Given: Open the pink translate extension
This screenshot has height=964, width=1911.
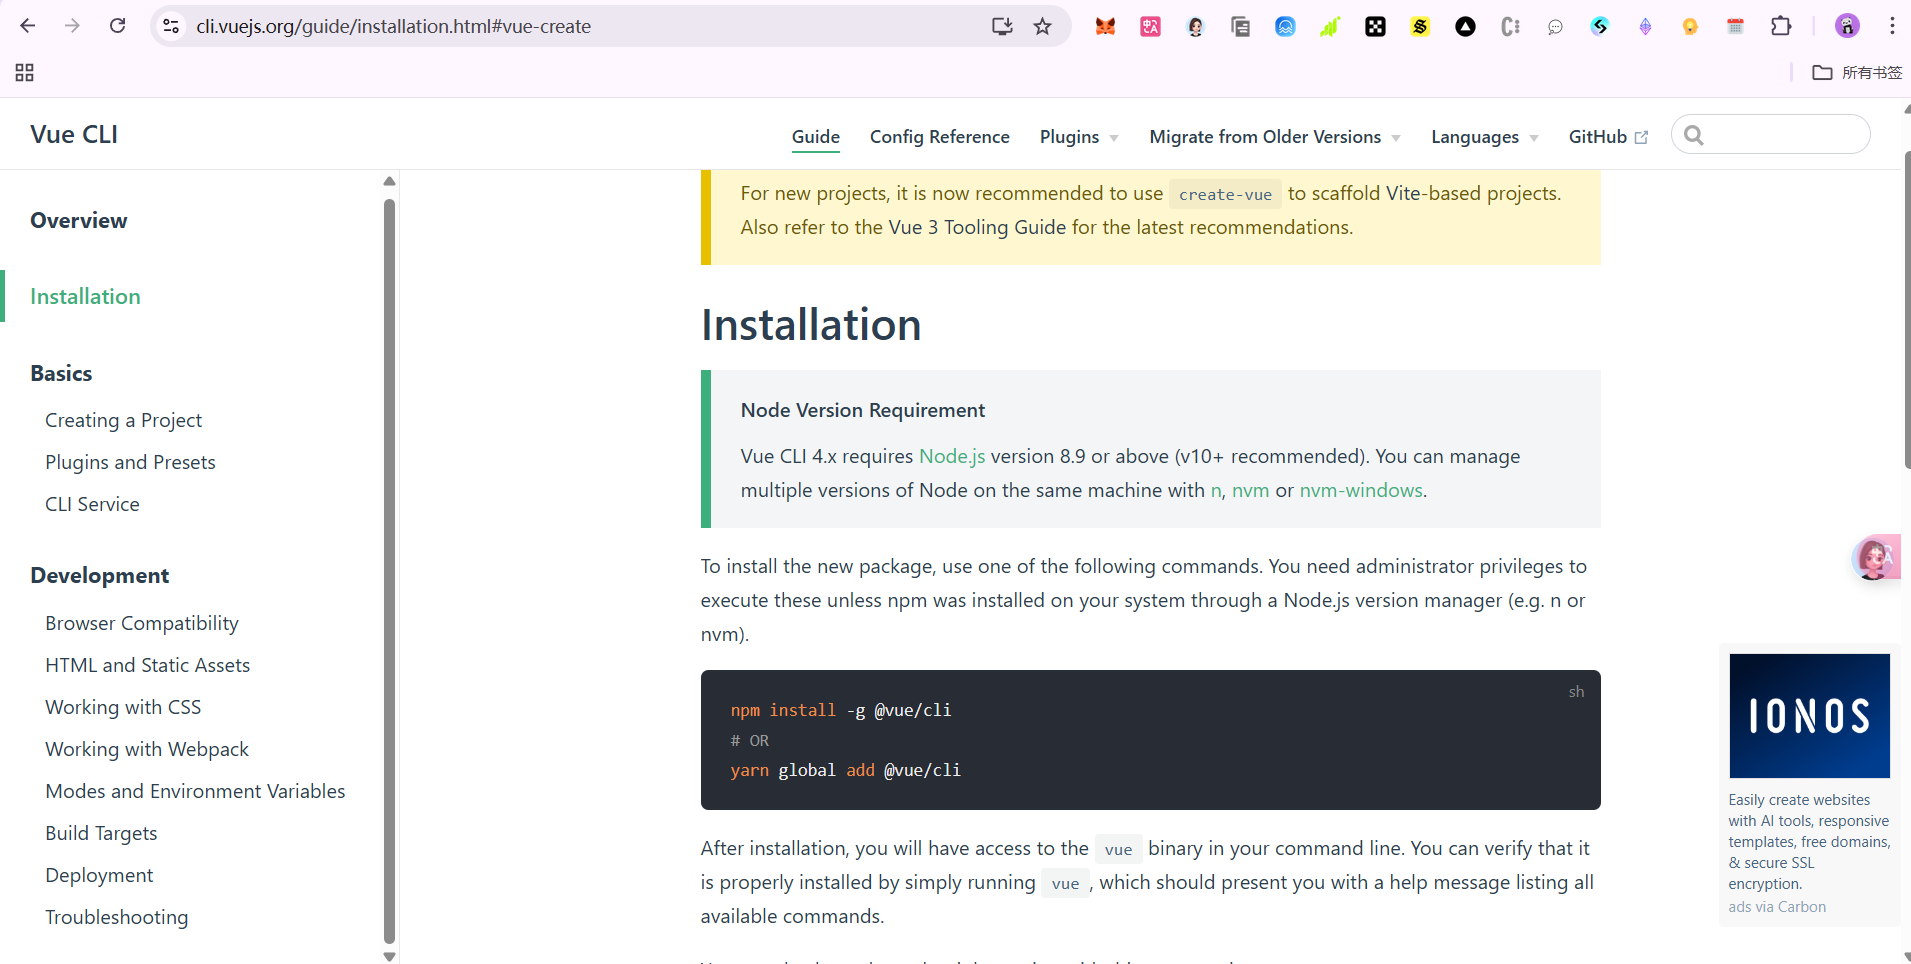Looking at the screenshot, I should tap(1150, 26).
